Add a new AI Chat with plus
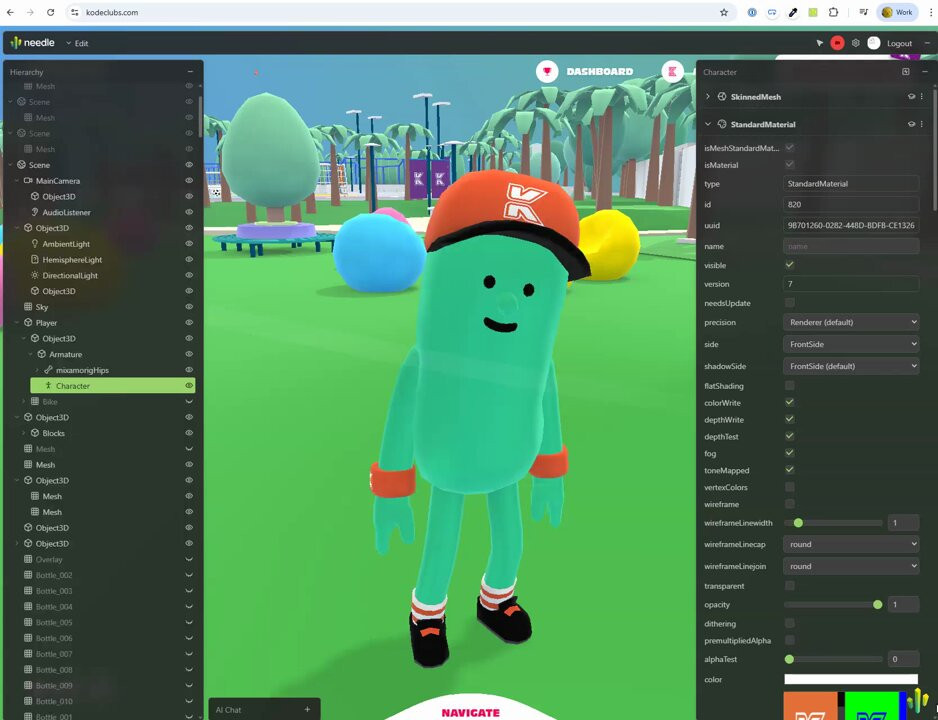This screenshot has height=720, width=938. click(x=307, y=710)
